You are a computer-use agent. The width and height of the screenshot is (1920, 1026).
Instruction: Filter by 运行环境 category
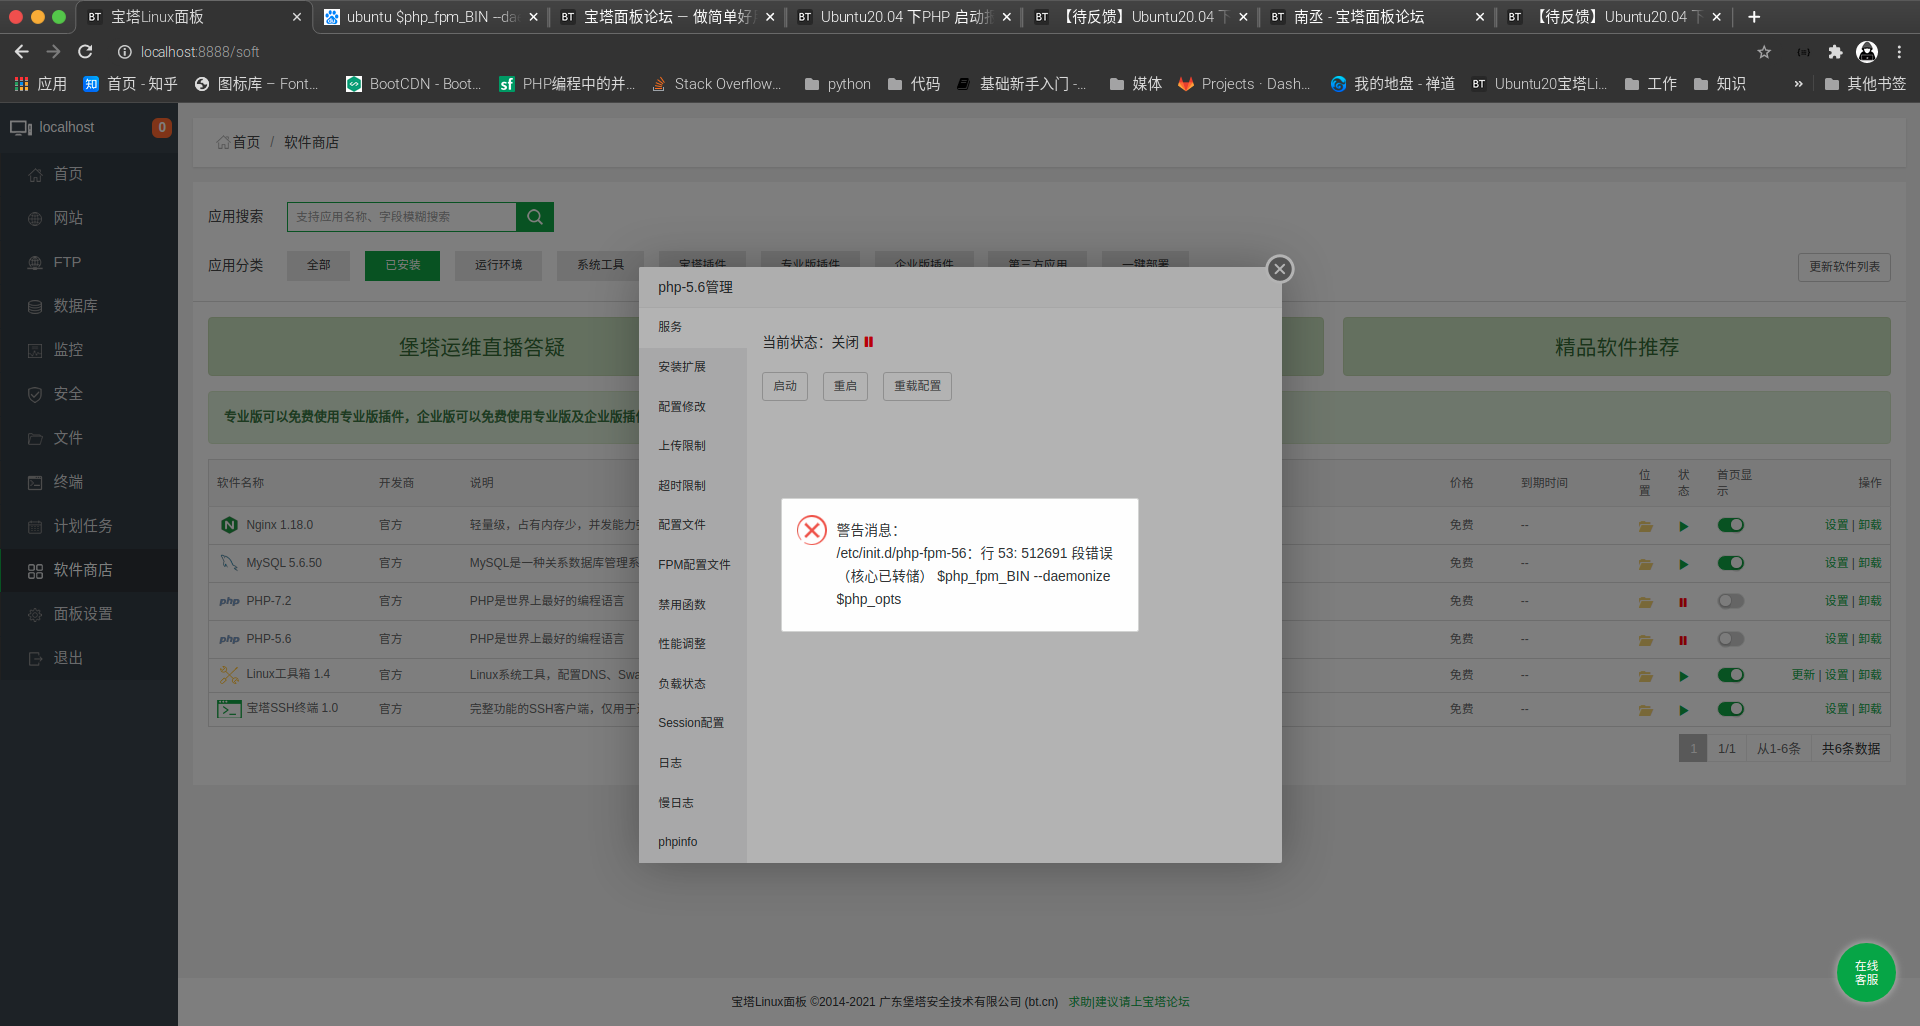pyautogui.click(x=498, y=265)
